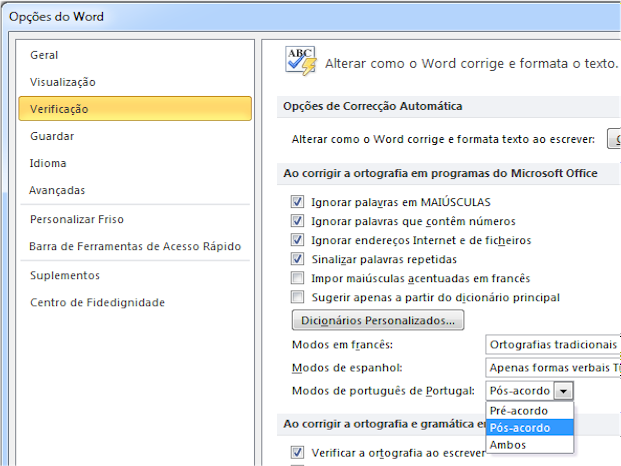Image resolution: width=621 pixels, height=466 pixels.
Task: Toggle Ignorar endereços Internet e de ficheiros
Action: (297, 240)
